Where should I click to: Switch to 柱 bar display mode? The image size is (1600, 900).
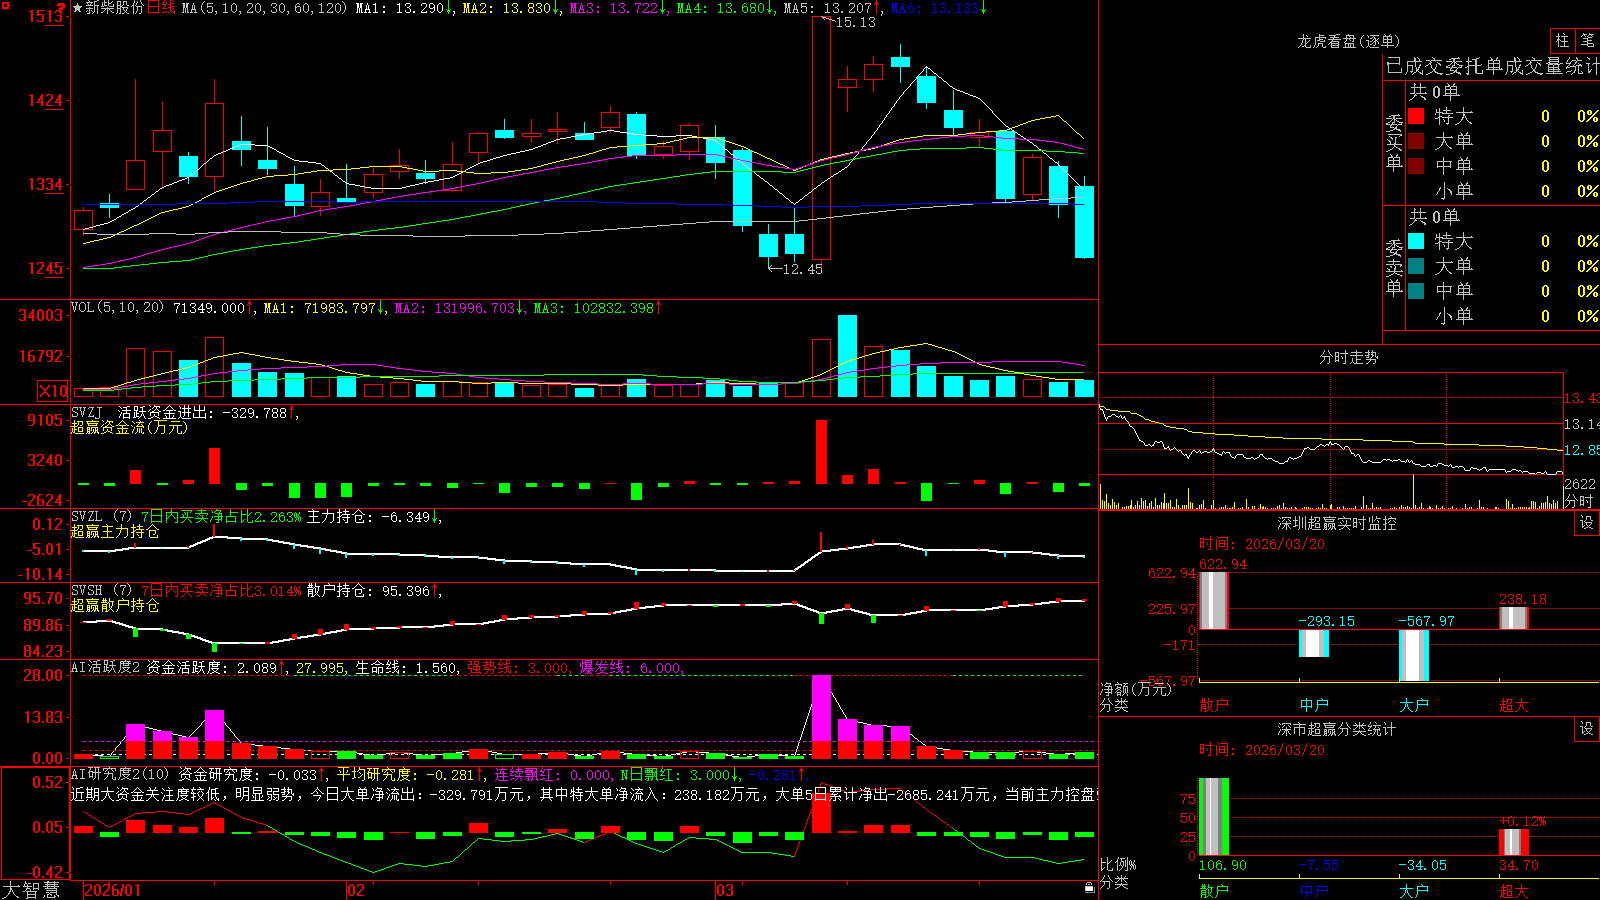click(x=1562, y=40)
